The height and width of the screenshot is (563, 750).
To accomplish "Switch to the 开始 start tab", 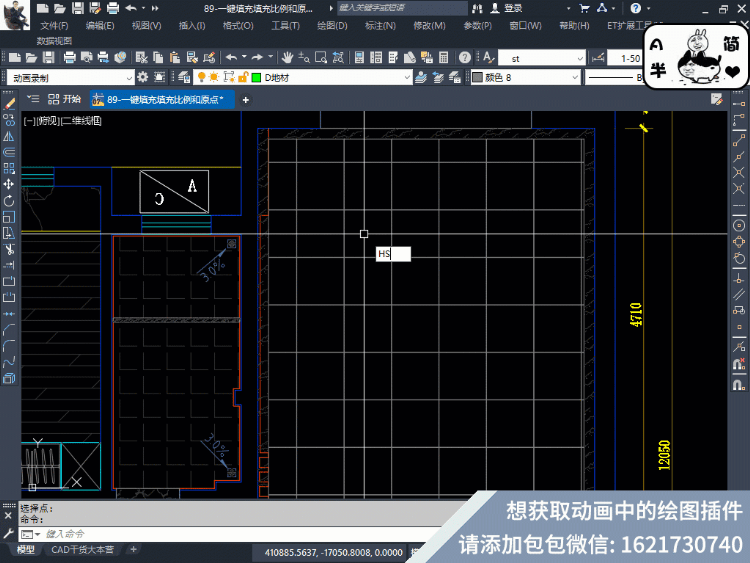I will coord(65,99).
